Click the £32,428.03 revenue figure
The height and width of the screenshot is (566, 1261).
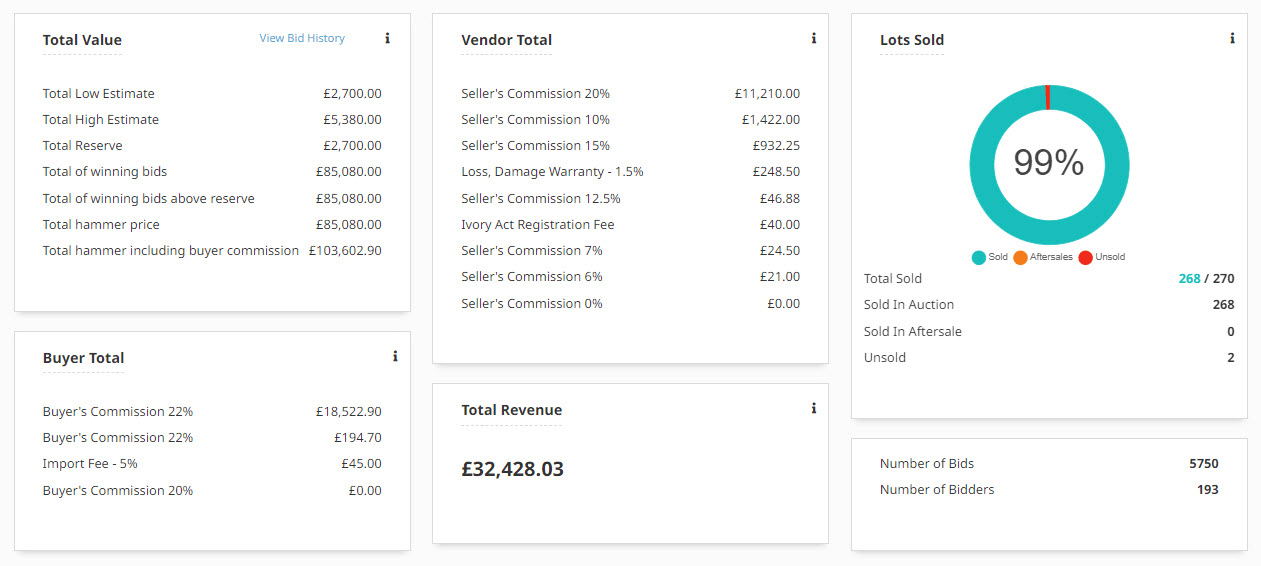pos(512,469)
